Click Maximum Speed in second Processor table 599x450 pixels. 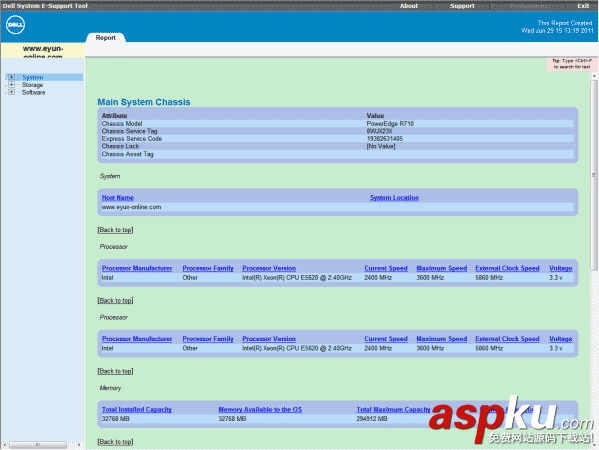442,339
